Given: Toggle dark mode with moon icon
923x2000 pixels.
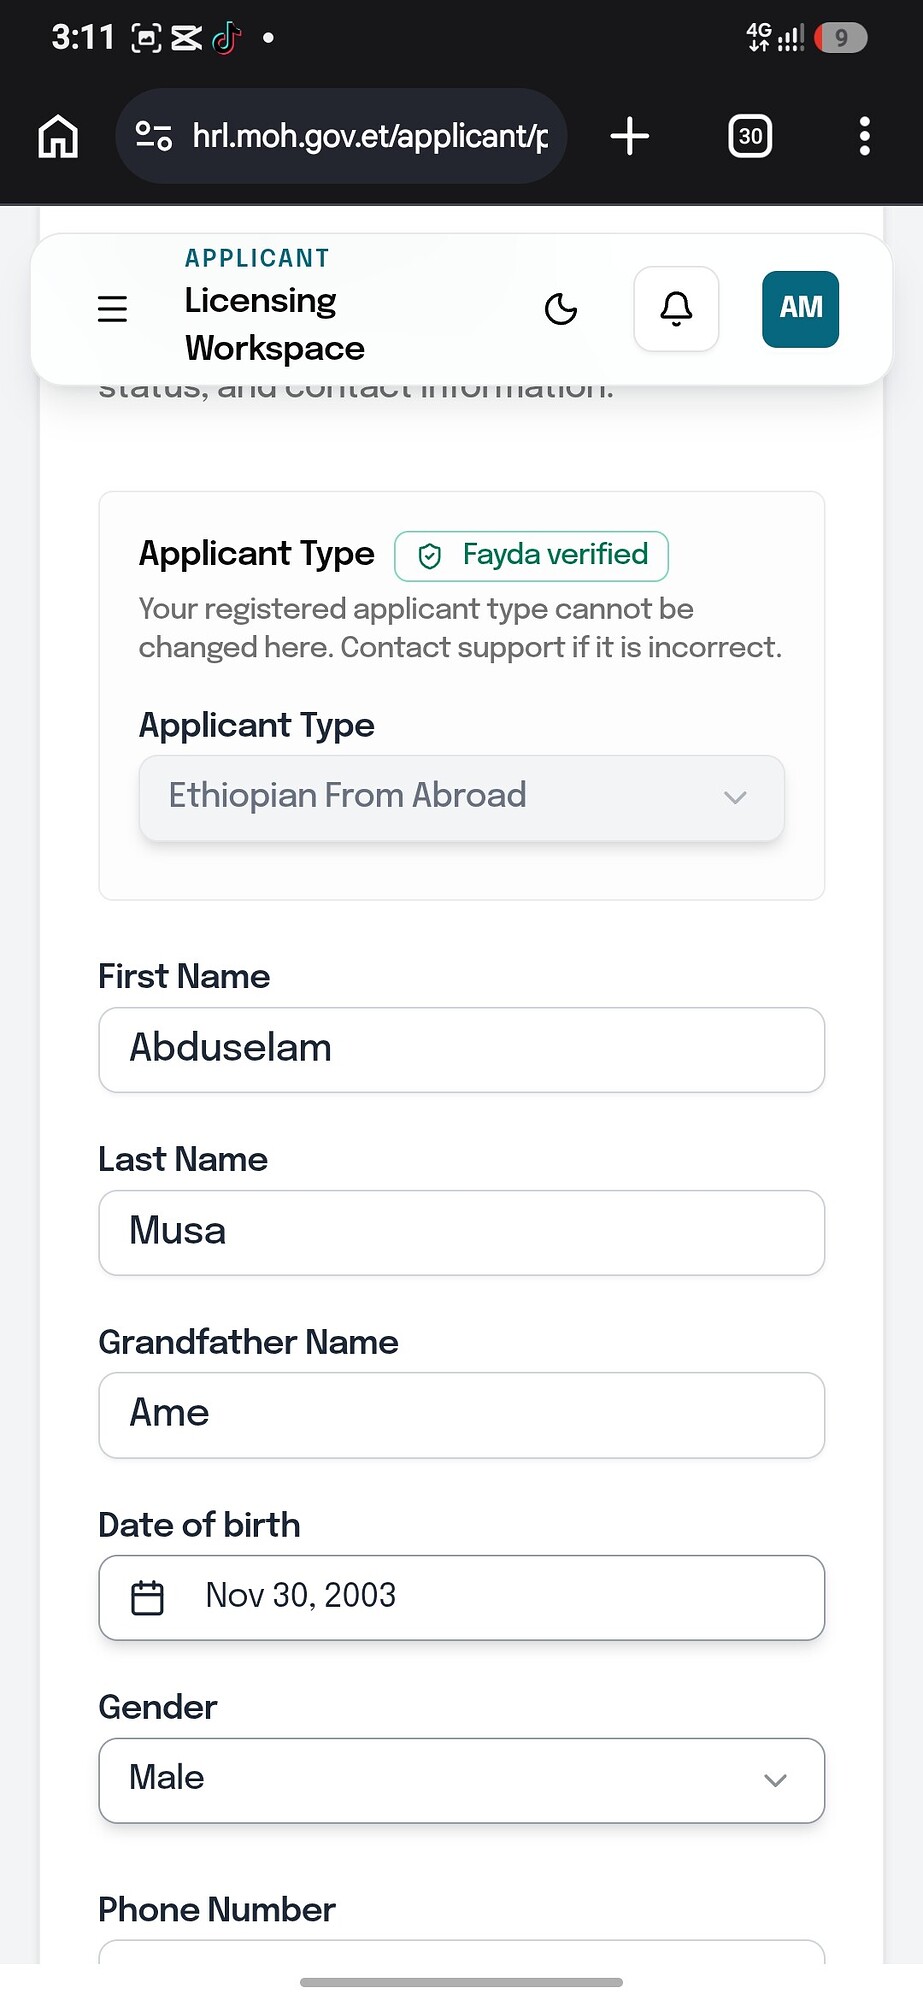Looking at the screenshot, I should pos(561,309).
